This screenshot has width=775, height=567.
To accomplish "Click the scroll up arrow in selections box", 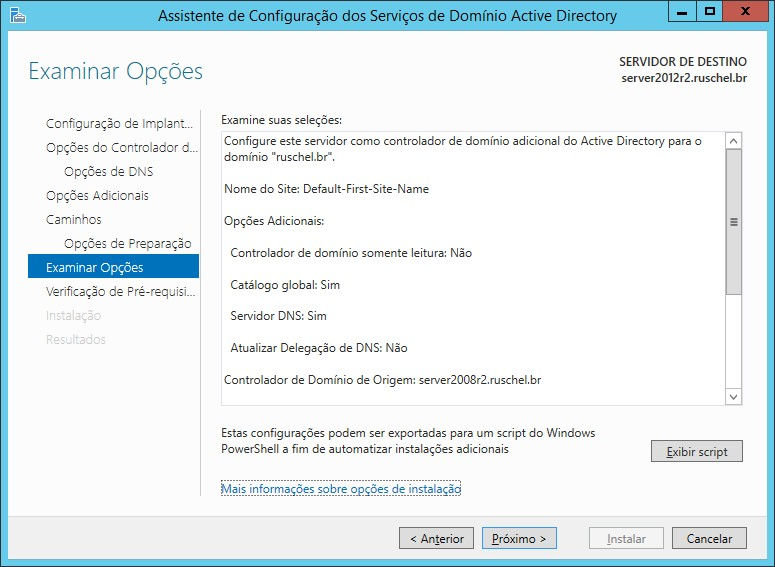I will point(733,141).
